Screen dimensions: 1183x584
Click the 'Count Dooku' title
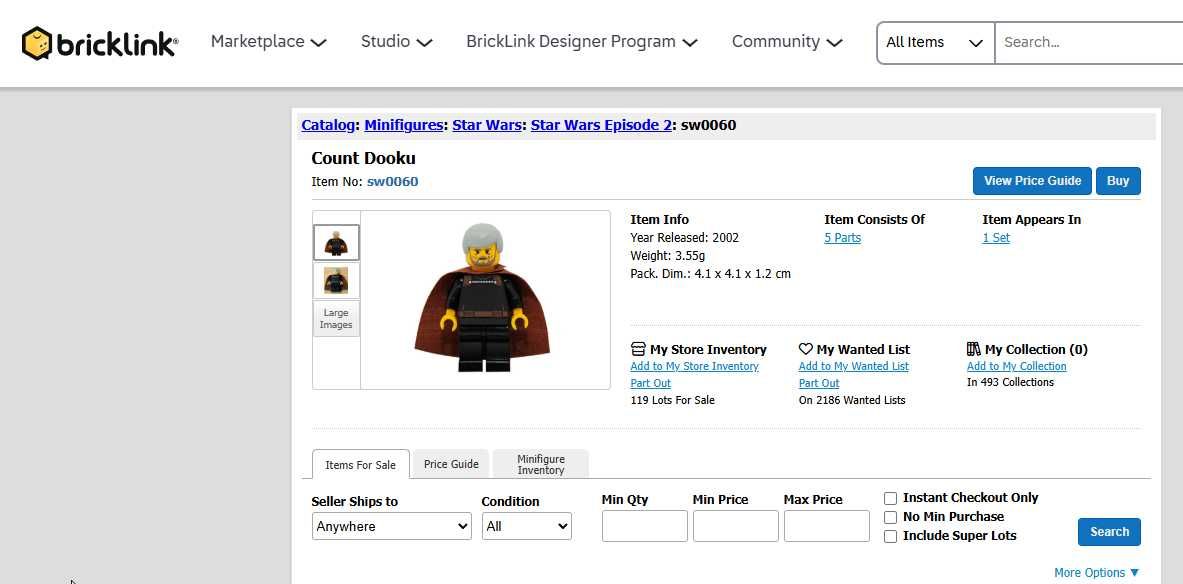click(363, 158)
